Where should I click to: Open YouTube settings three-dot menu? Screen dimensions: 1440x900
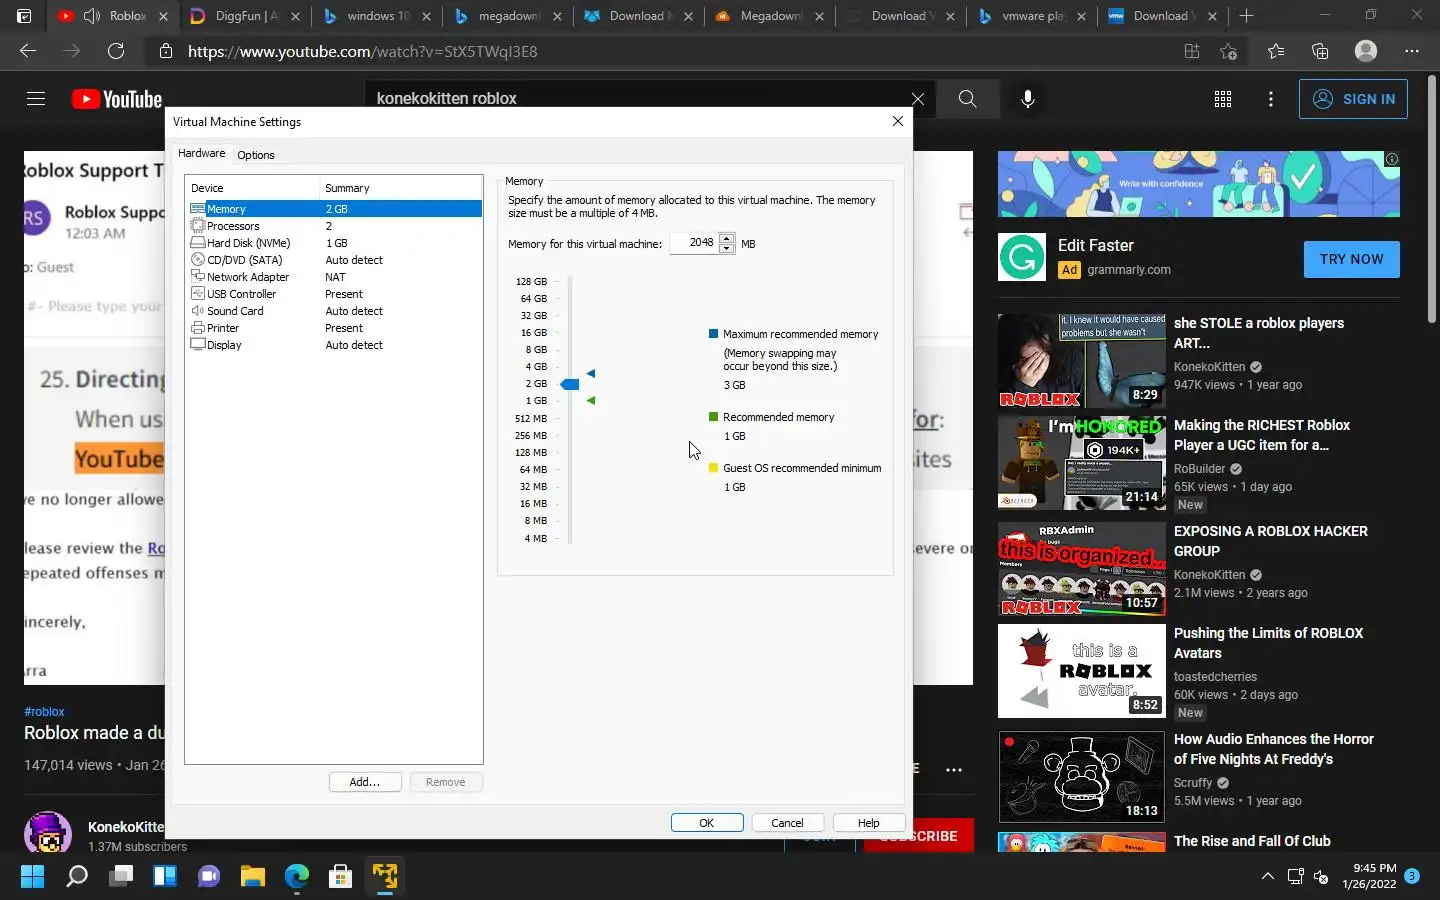click(1270, 99)
